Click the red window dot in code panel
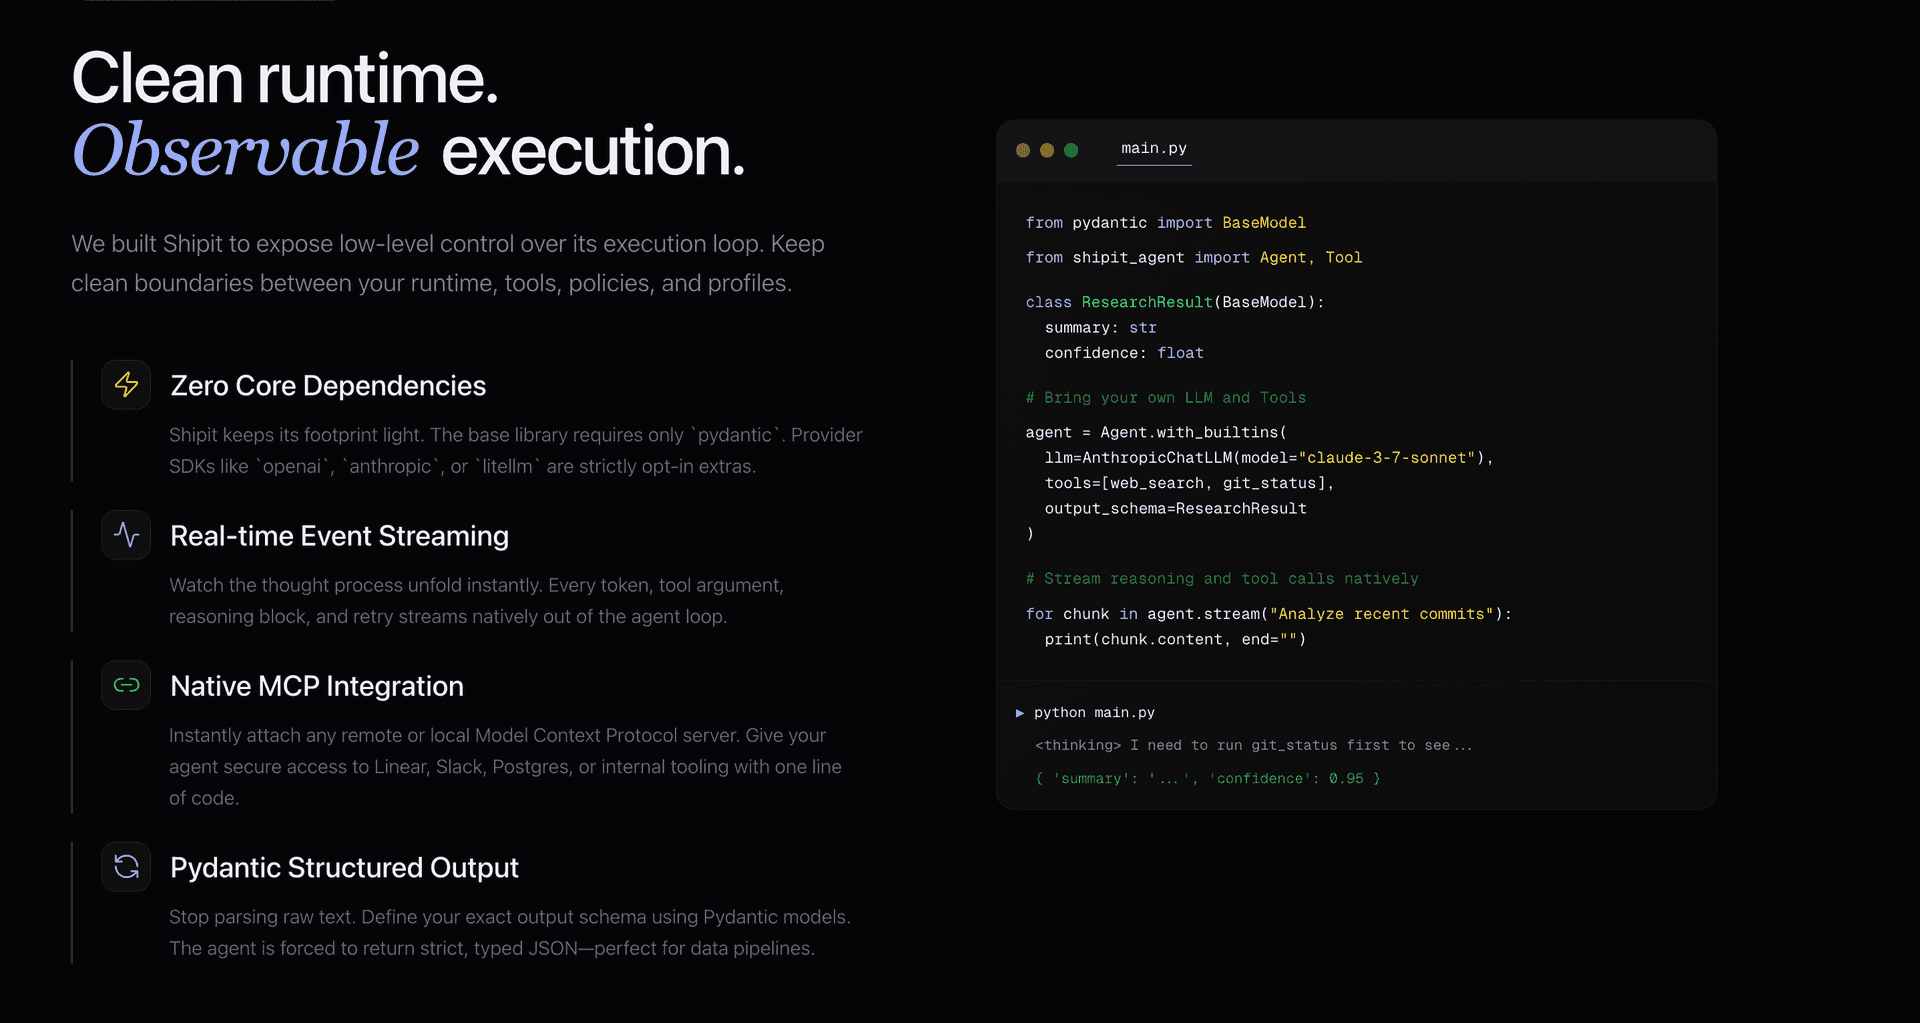The height and width of the screenshot is (1023, 1920). pos(1023,150)
